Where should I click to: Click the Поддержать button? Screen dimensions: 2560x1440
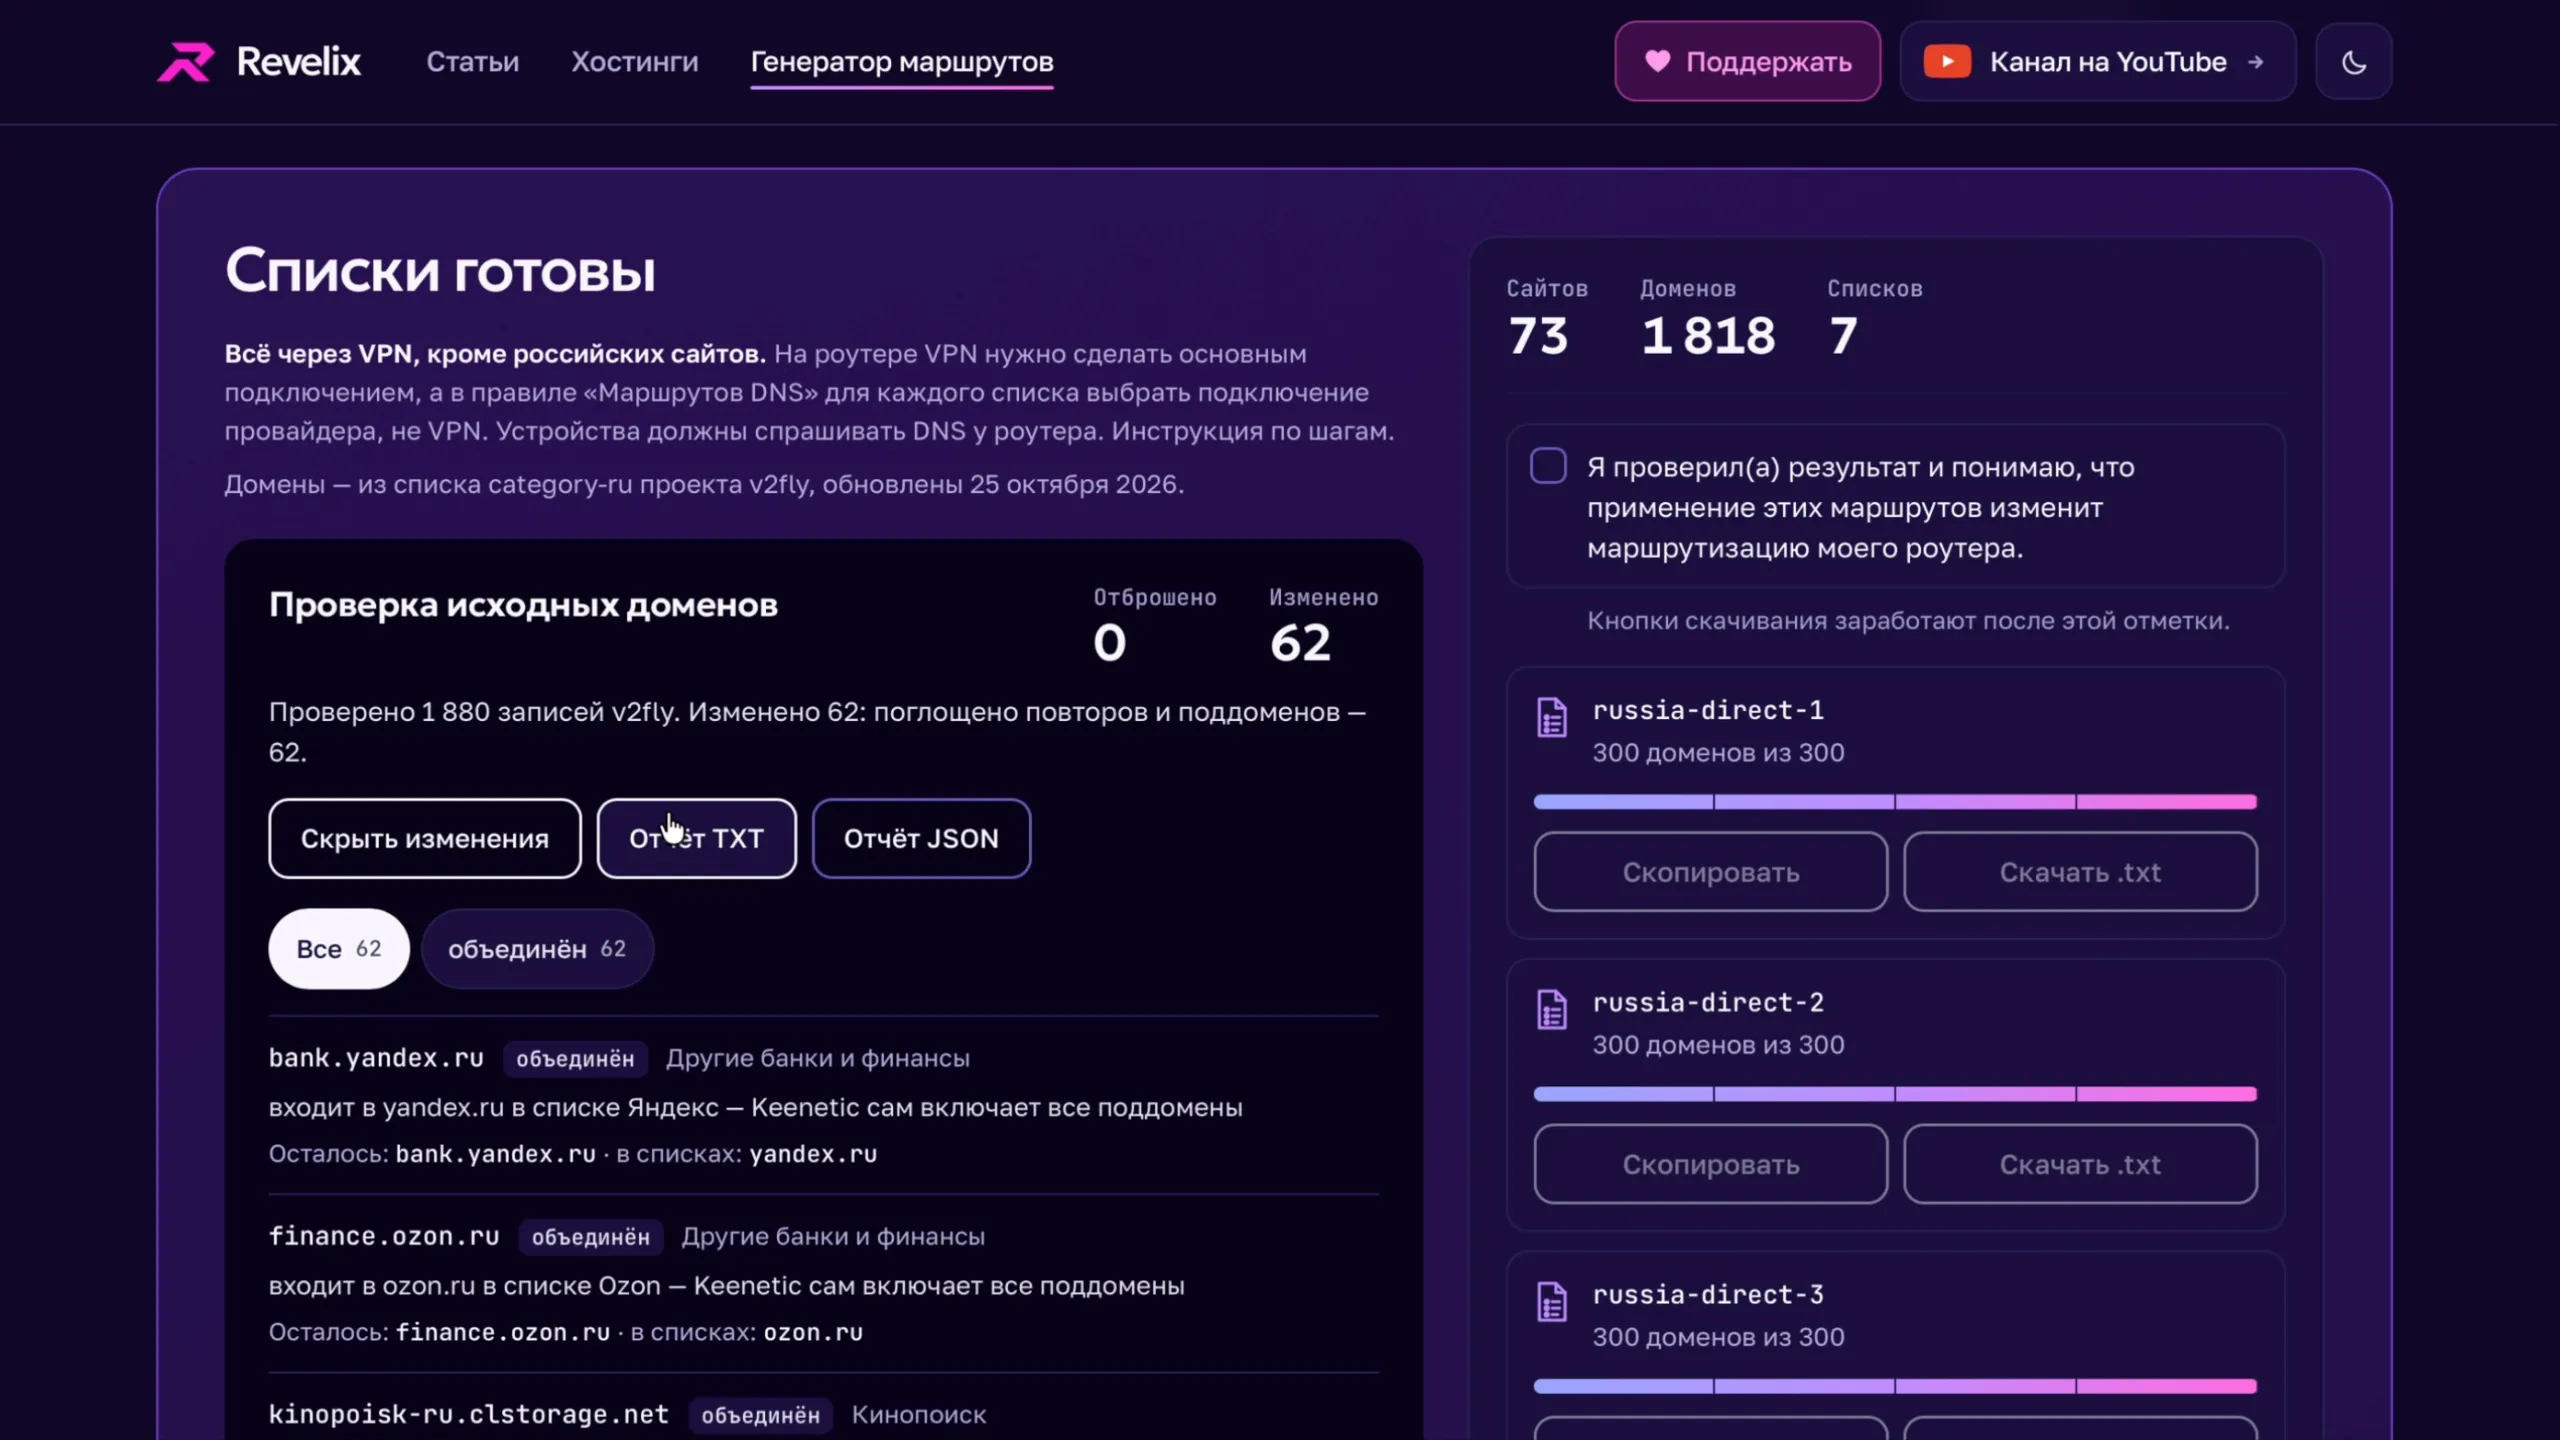pos(1747,62)
